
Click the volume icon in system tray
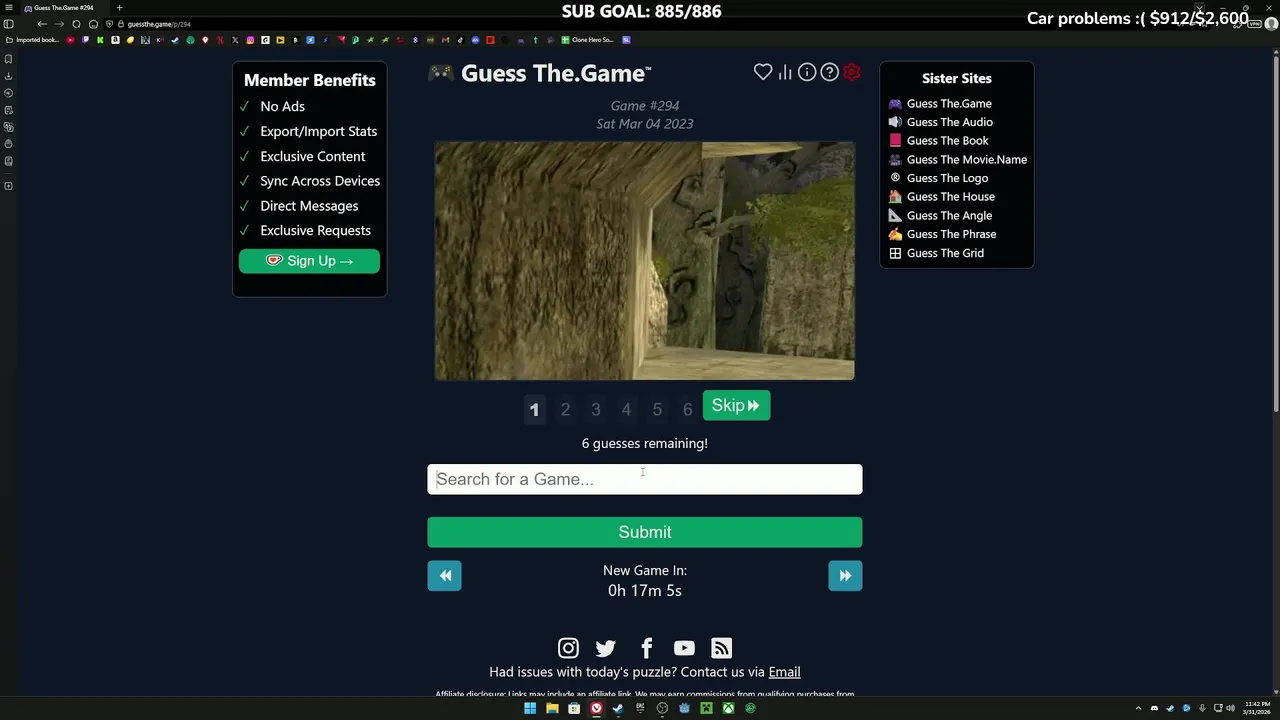[x=1230, y=708]
